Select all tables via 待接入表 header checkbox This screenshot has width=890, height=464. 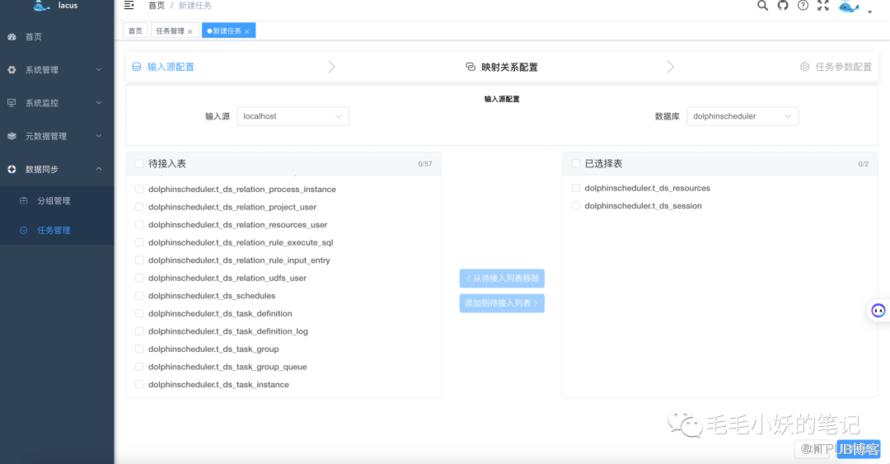(x=139, y=163)
